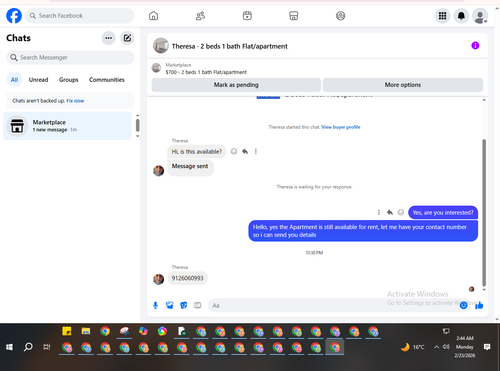Screen dimensions: 500x371
Task: Click the Search Messenger field
Action: coord(70,58)
